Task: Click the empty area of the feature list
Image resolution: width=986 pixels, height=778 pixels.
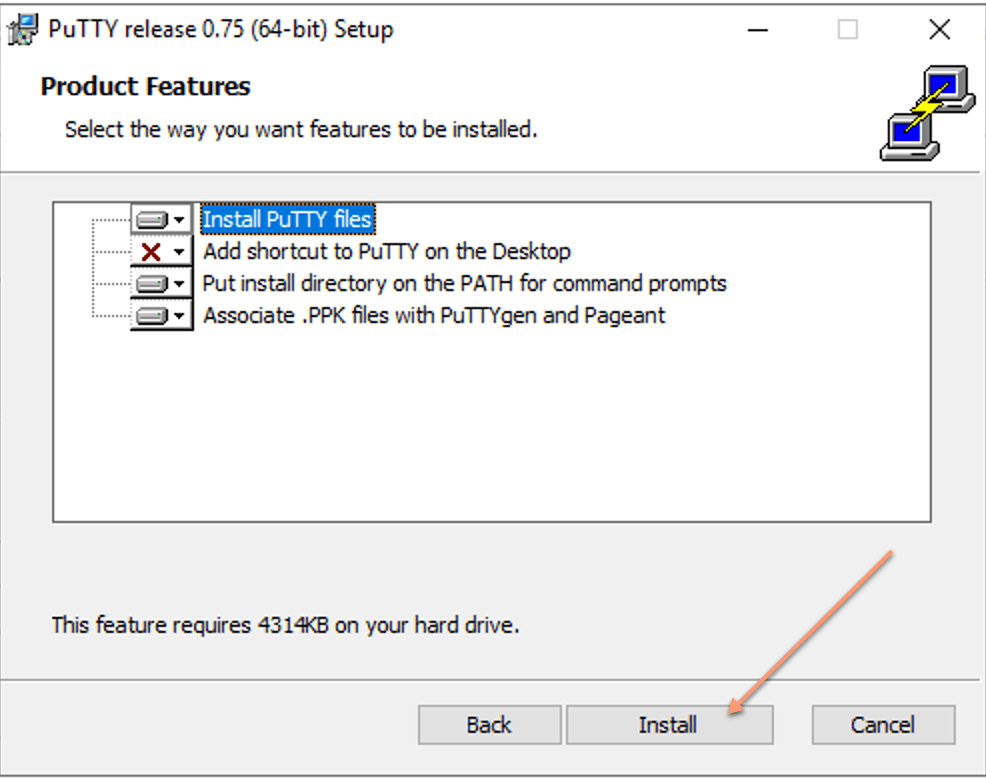Action: click(490, 430)
